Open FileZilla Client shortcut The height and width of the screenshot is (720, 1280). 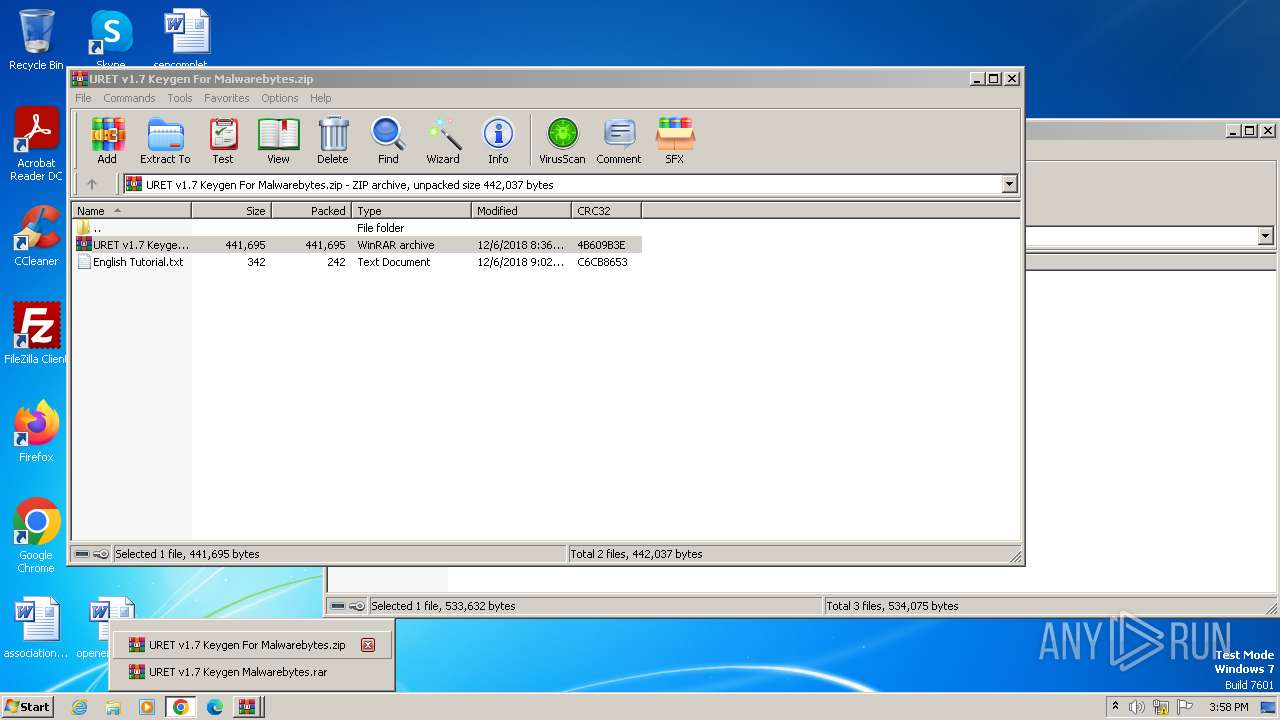point(36,334)
